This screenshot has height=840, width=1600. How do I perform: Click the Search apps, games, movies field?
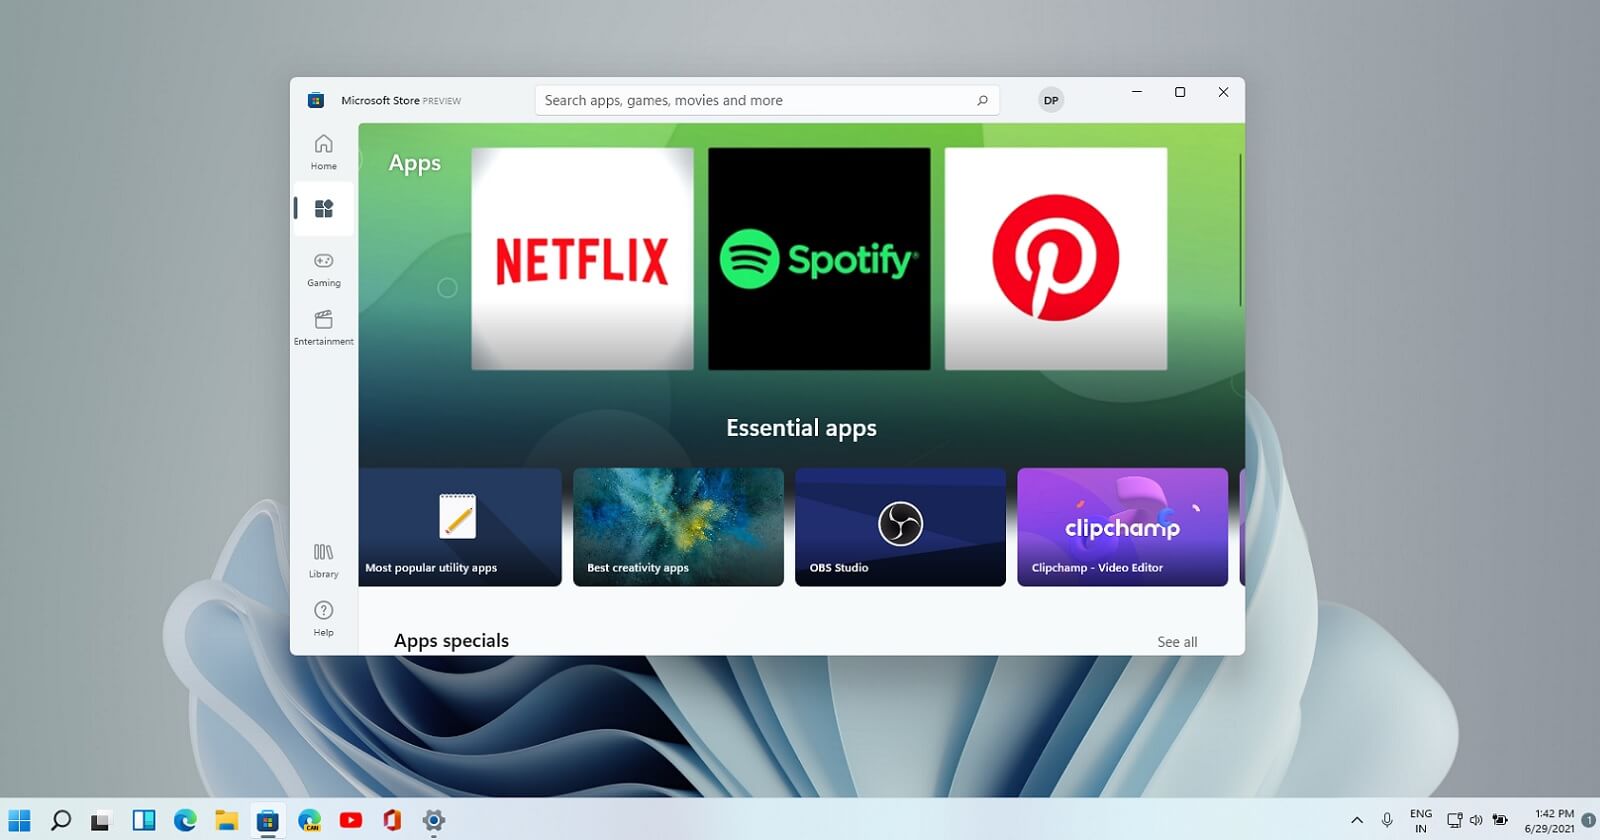(x=767, y=100)
